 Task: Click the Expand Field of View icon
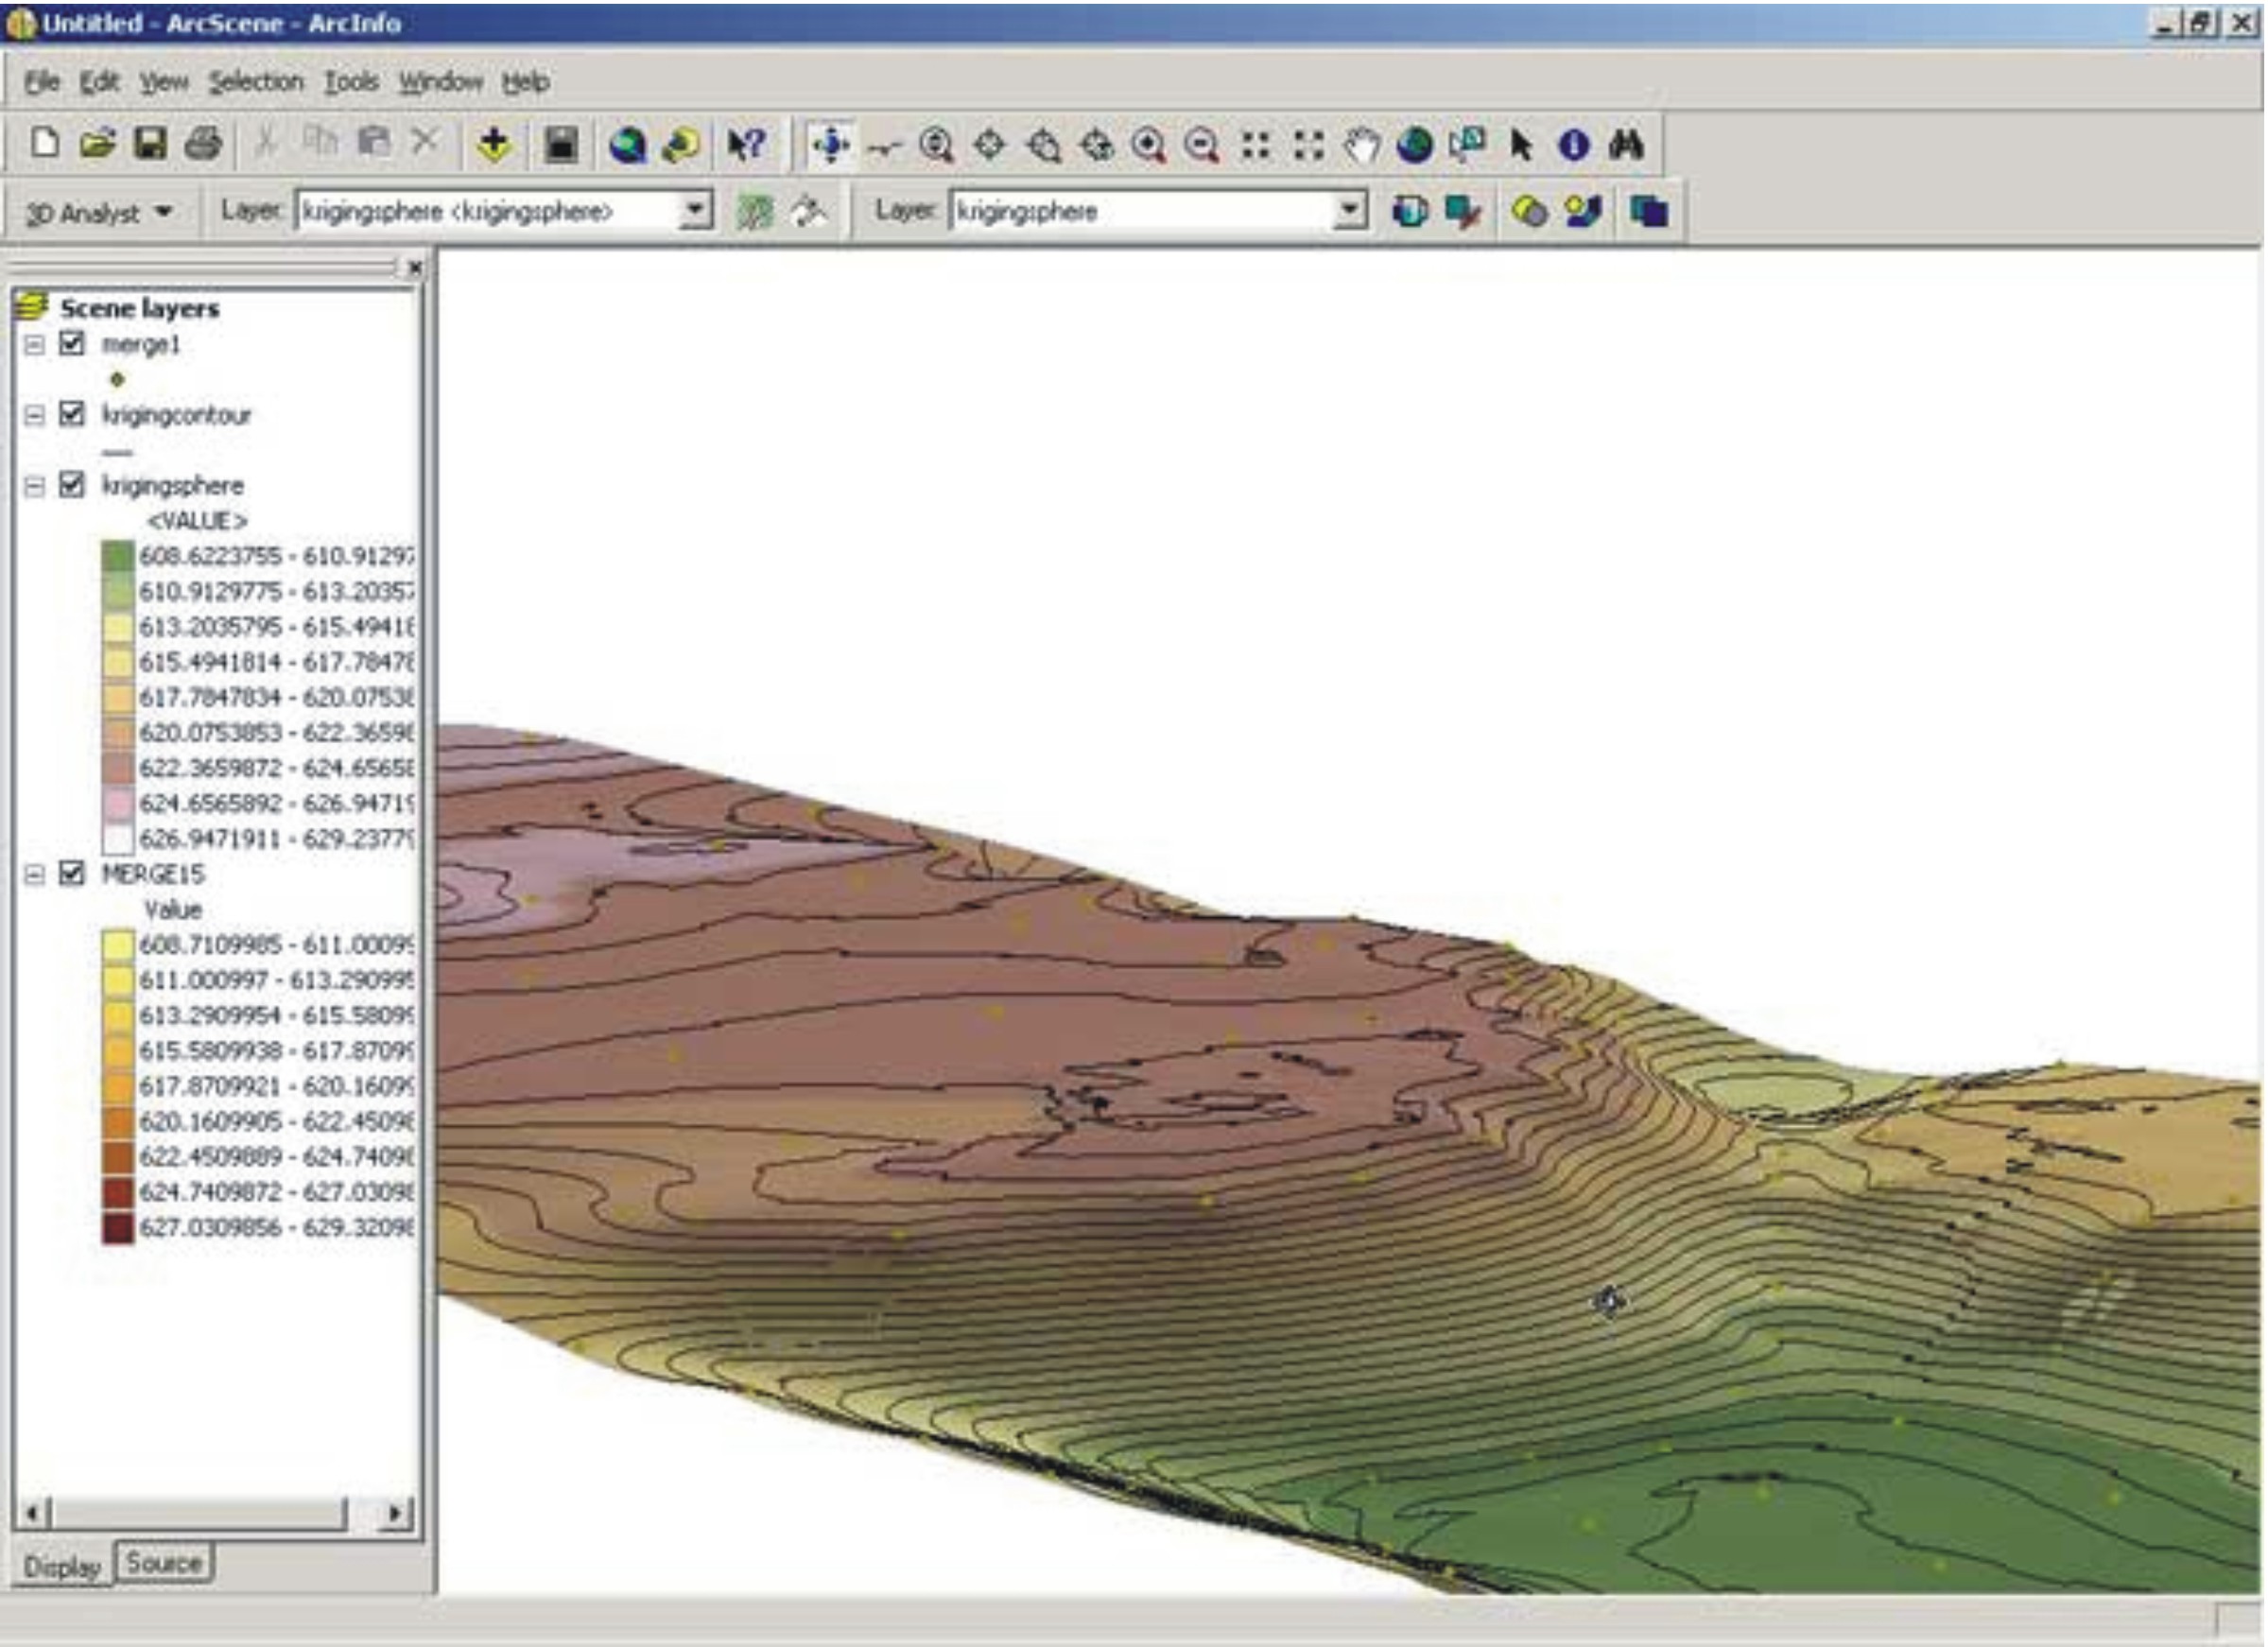coord(1308,146)
